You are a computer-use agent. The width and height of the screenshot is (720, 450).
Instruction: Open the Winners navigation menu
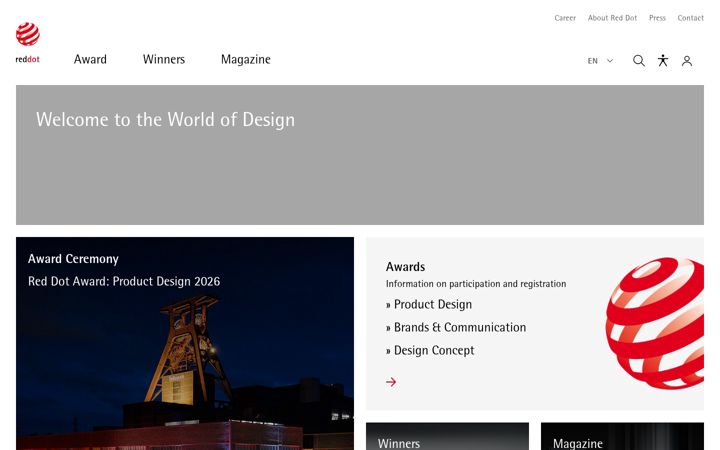click(163, 59)
